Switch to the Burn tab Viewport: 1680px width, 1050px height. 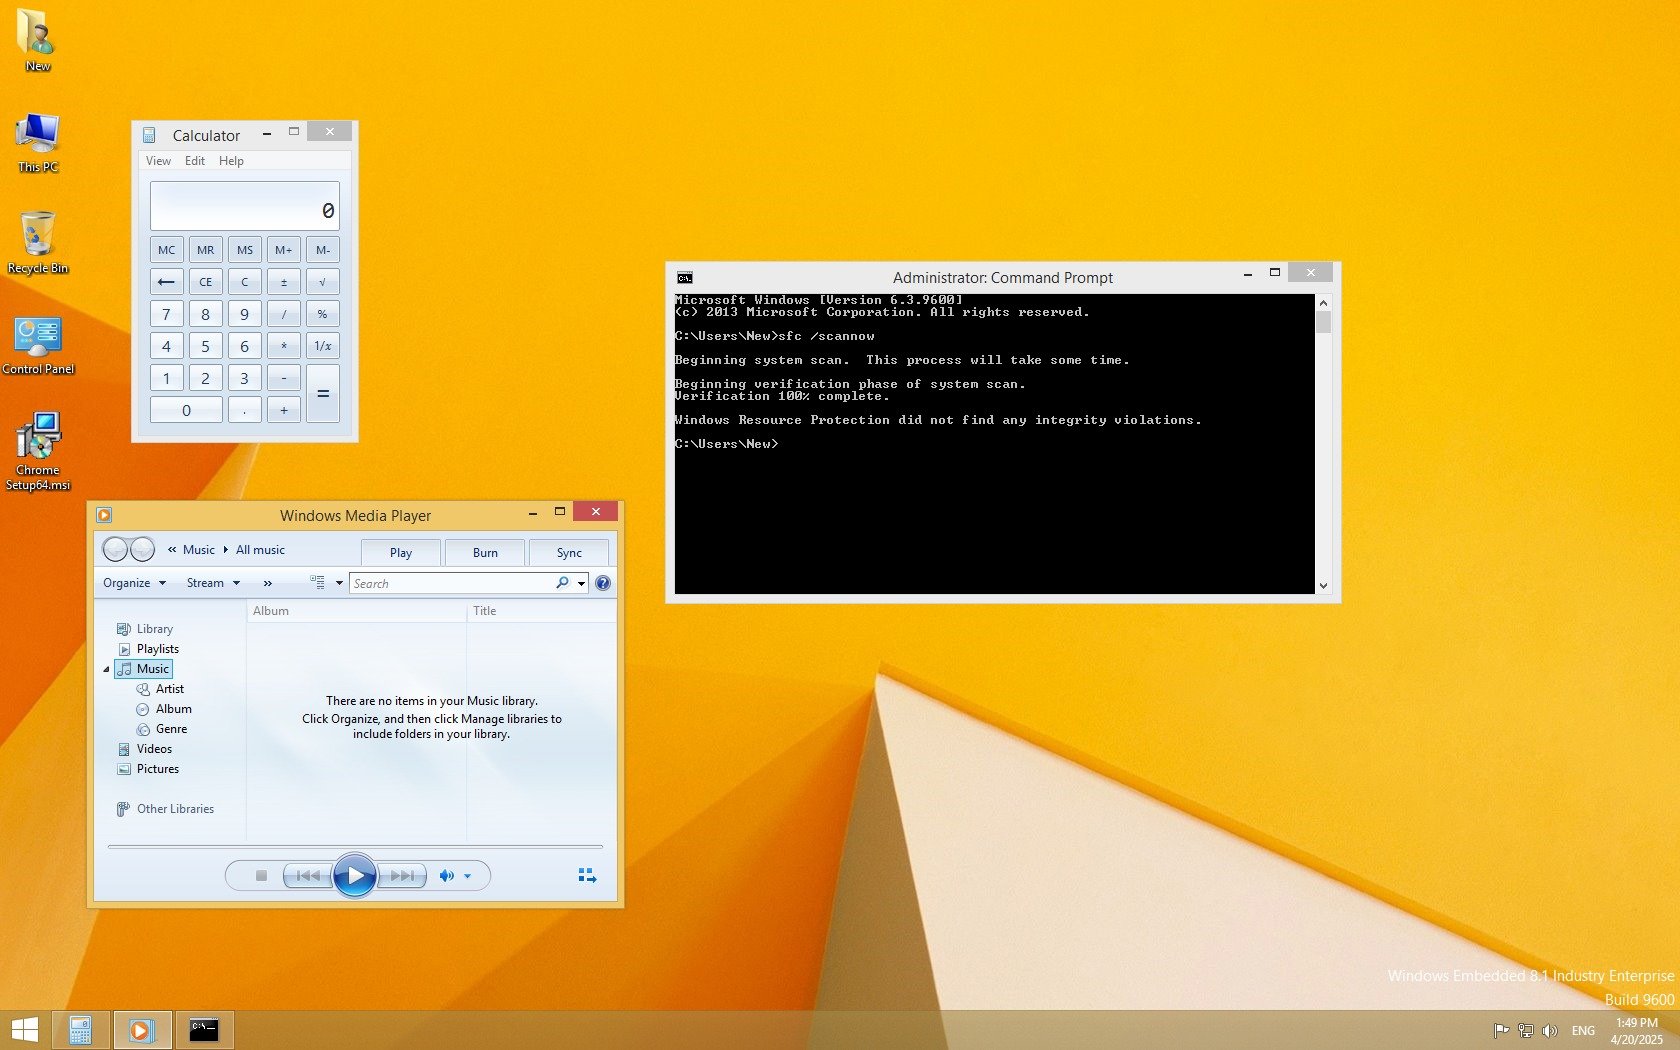(485, 553)
